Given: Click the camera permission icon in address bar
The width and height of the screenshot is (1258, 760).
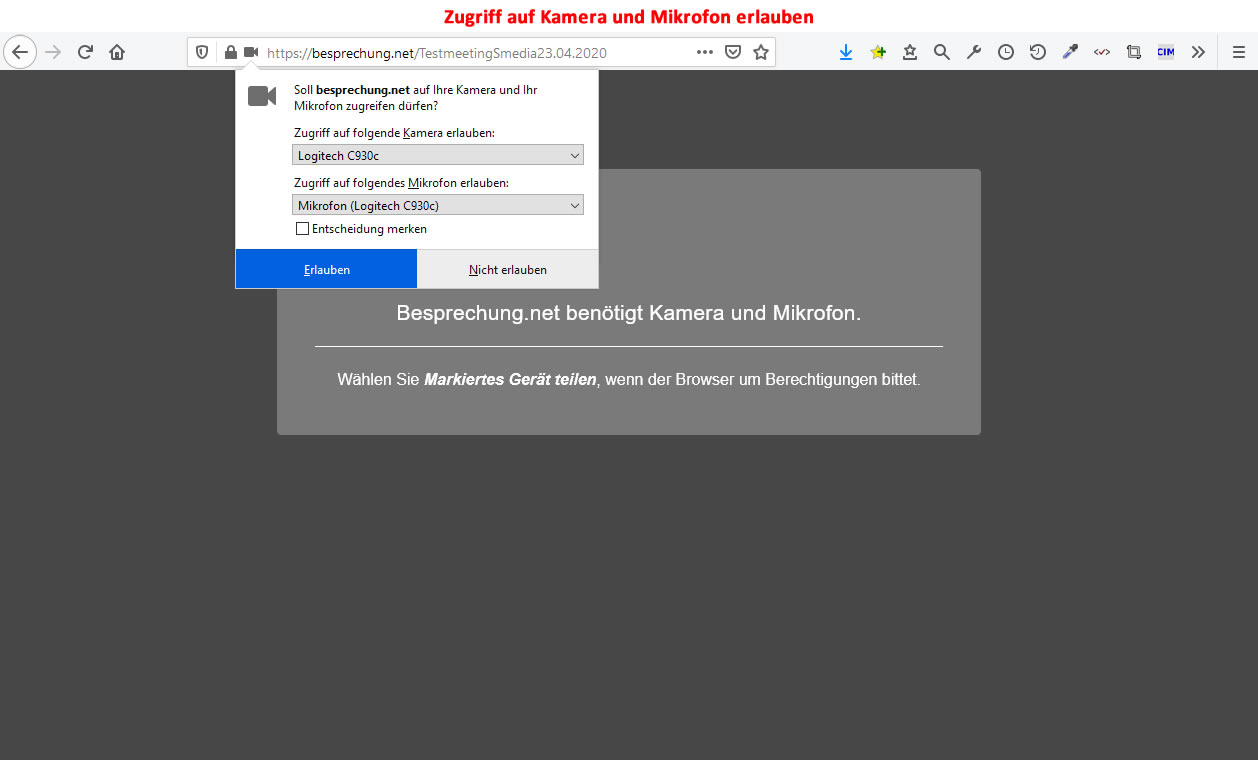Looking at the screenshot, I should click(250, 52).
